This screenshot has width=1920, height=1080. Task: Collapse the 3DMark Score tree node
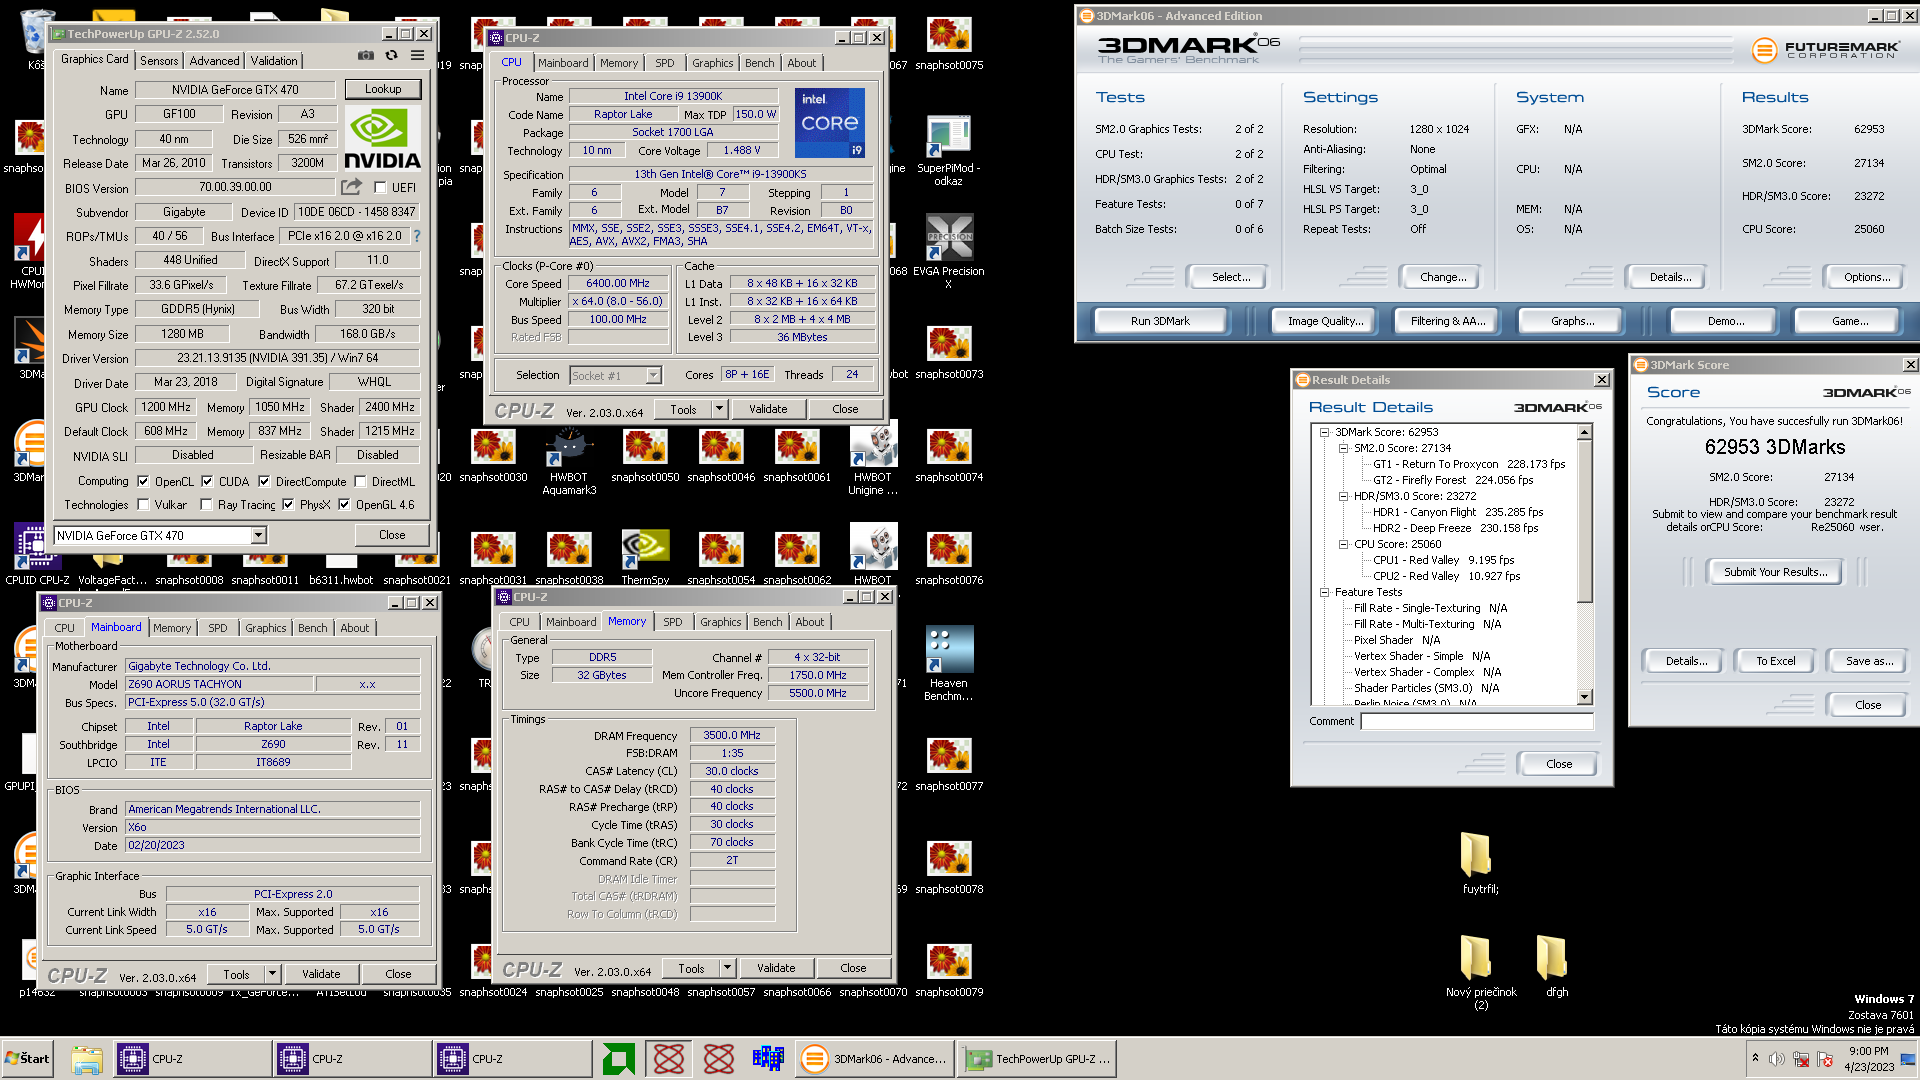point(1325,432)
